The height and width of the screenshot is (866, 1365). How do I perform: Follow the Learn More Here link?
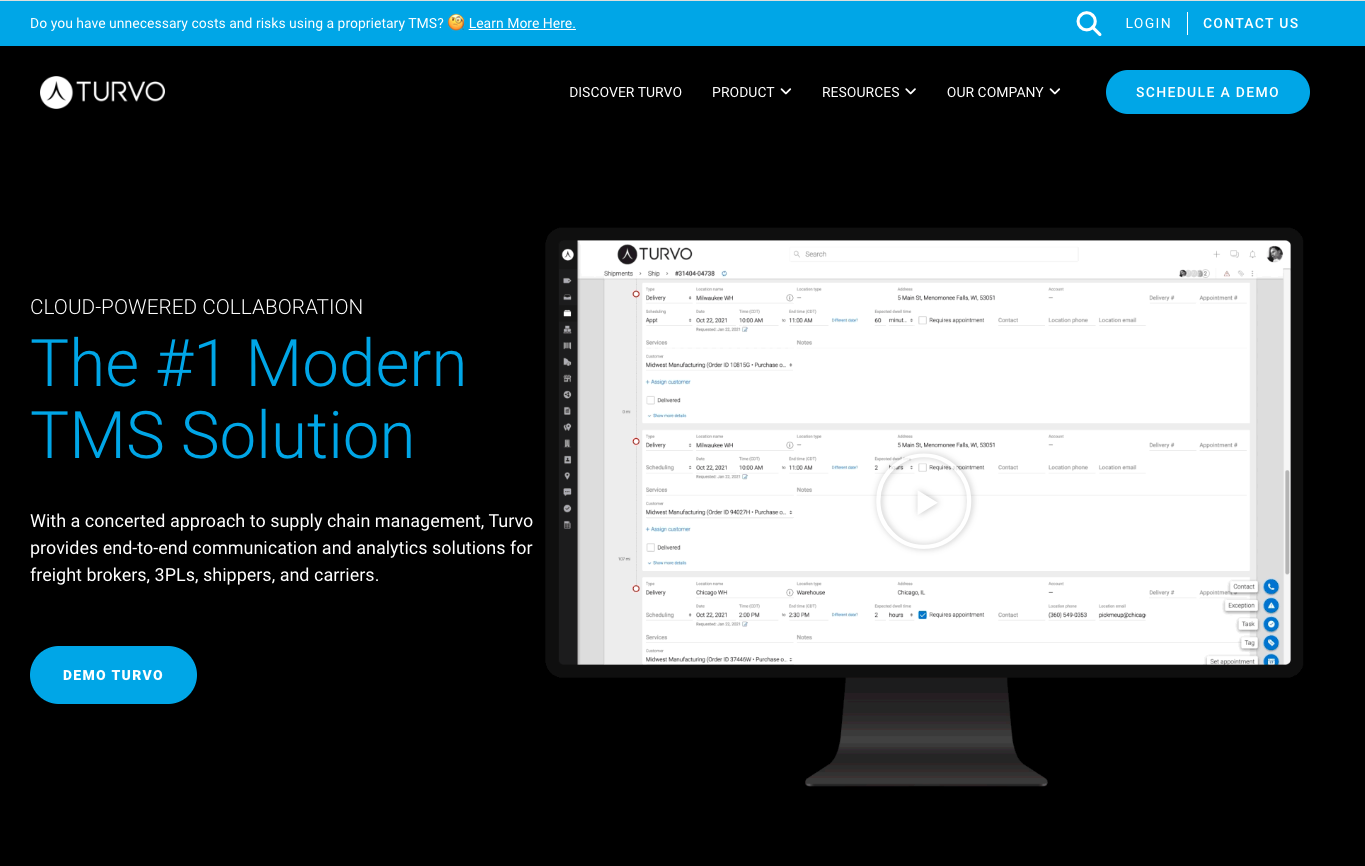522,23
